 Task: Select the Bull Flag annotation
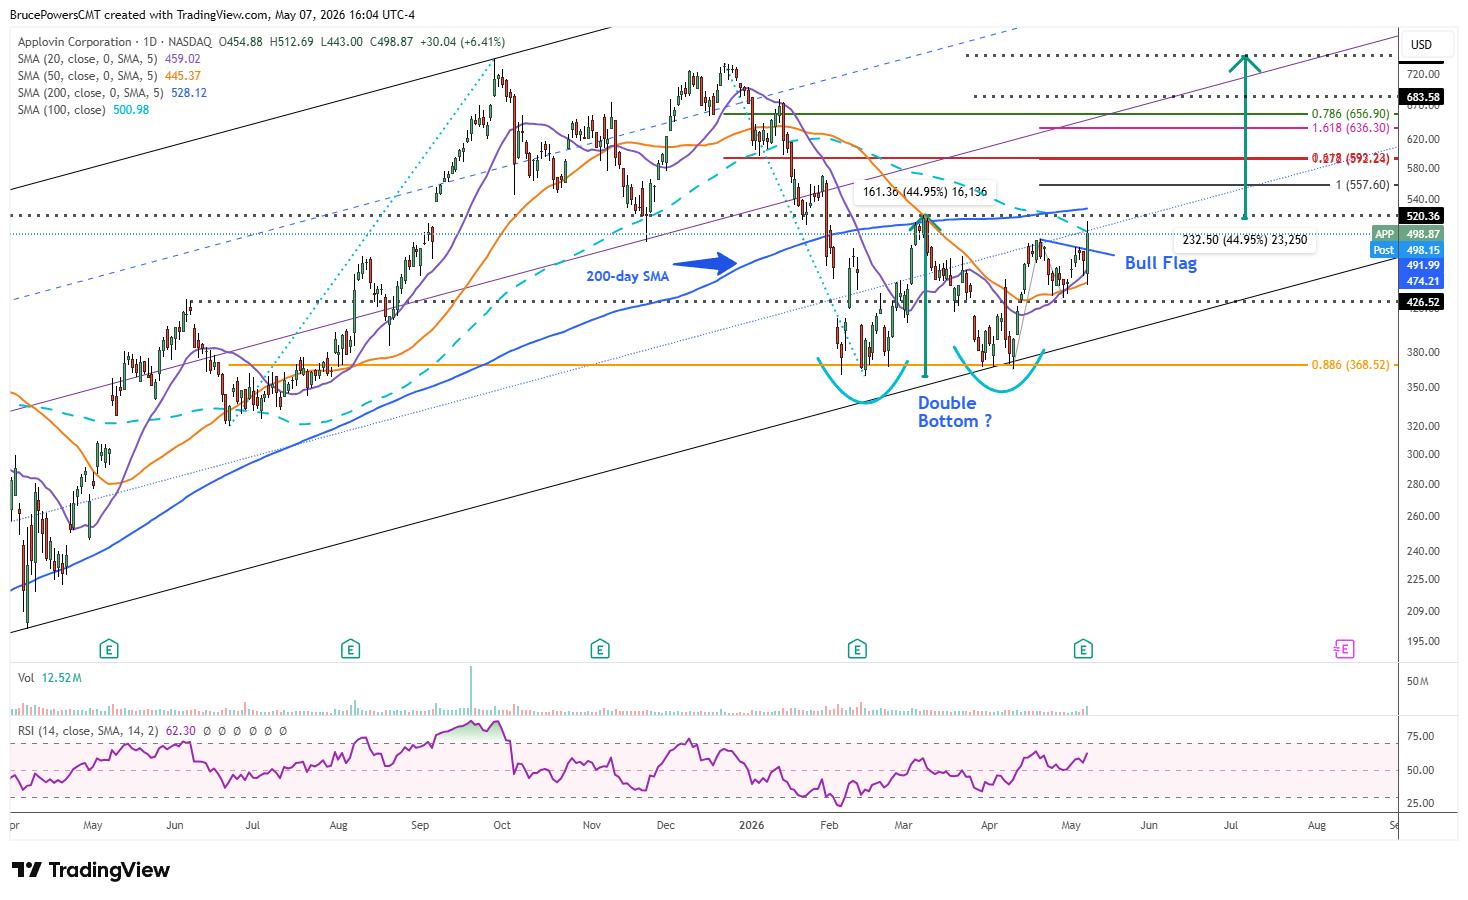[x=1160, y=263]
